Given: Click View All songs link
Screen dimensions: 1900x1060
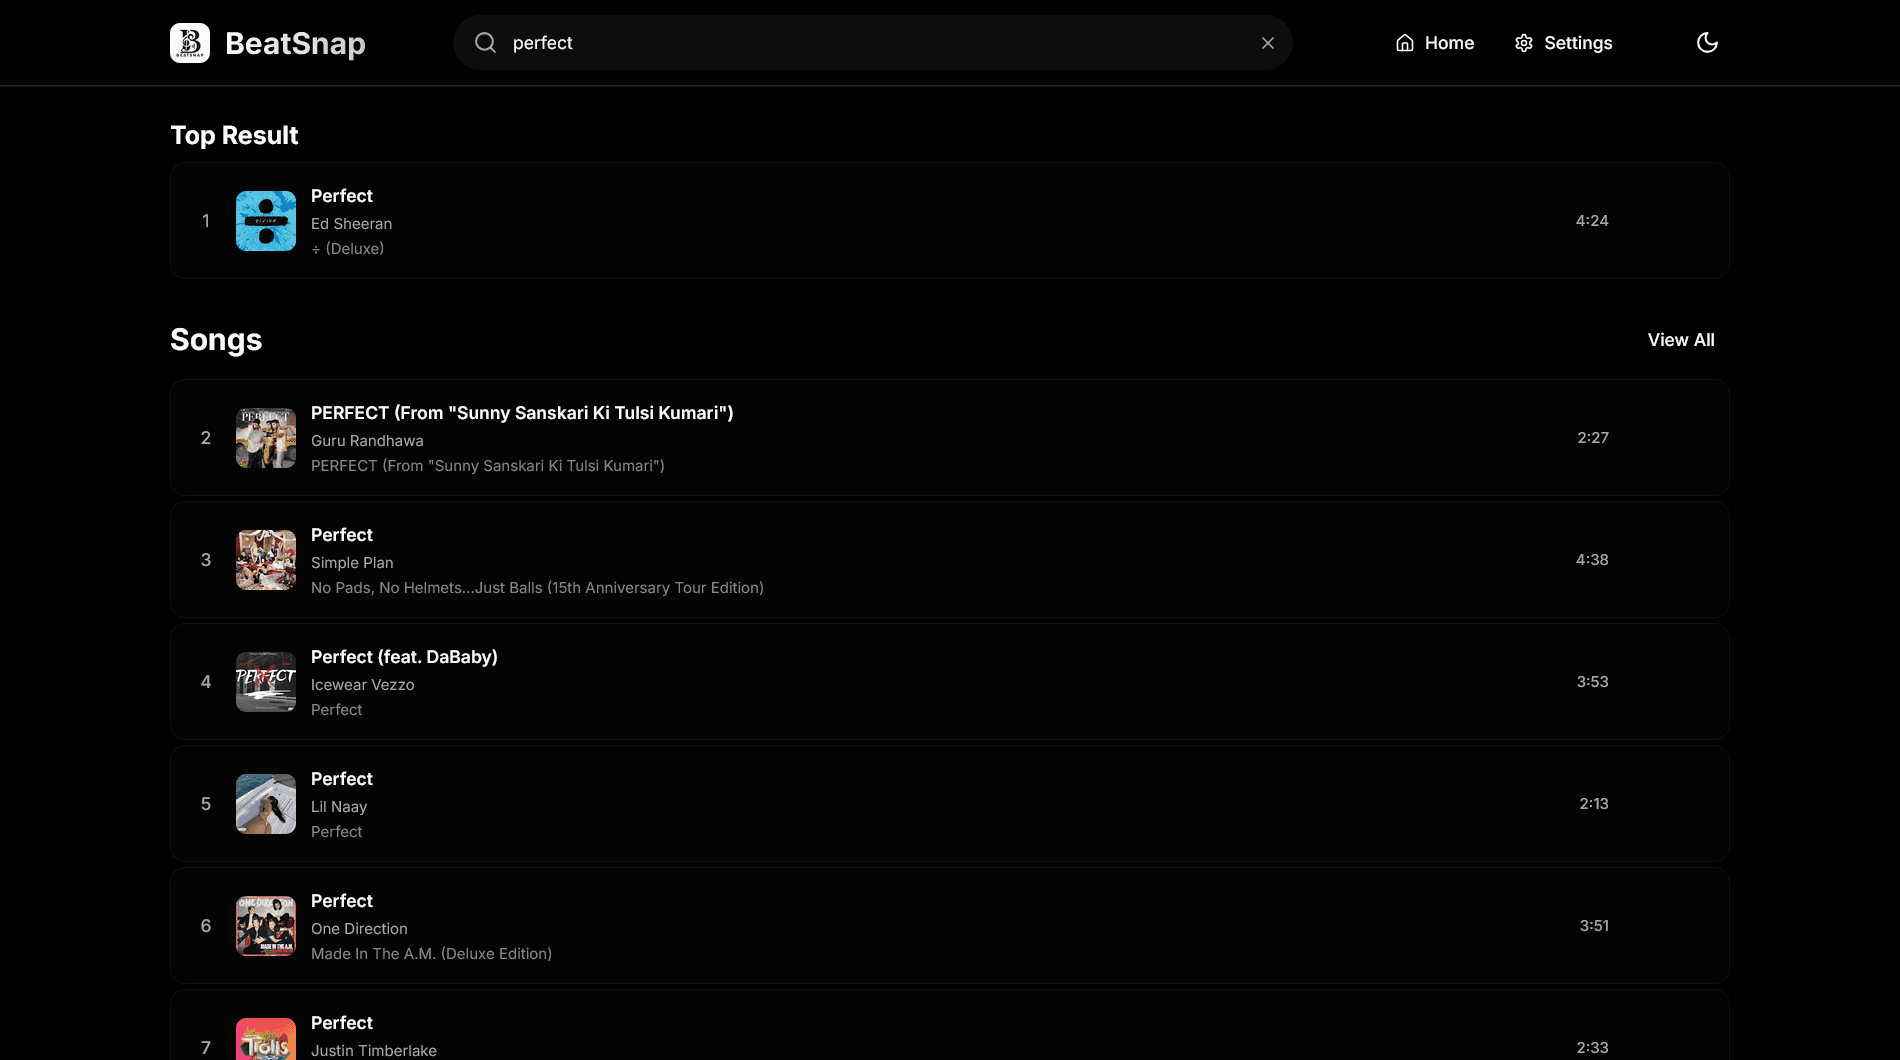Looking at the screenshot, I should pos(1680,340).
